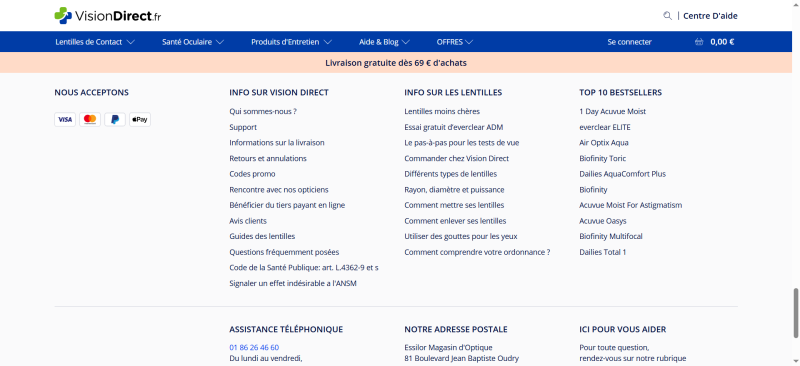Open the Aide & Blog menu
The width and height of the screenshot is (800, 366).
379,42
